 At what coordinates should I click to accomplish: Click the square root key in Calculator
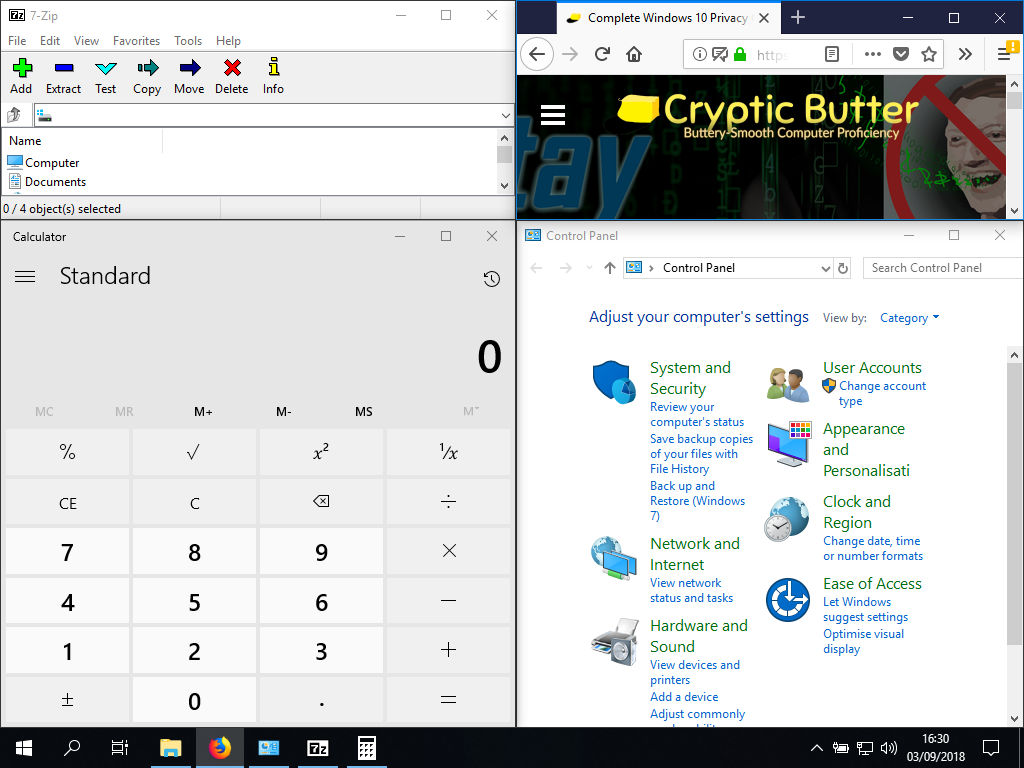point(194,452)
